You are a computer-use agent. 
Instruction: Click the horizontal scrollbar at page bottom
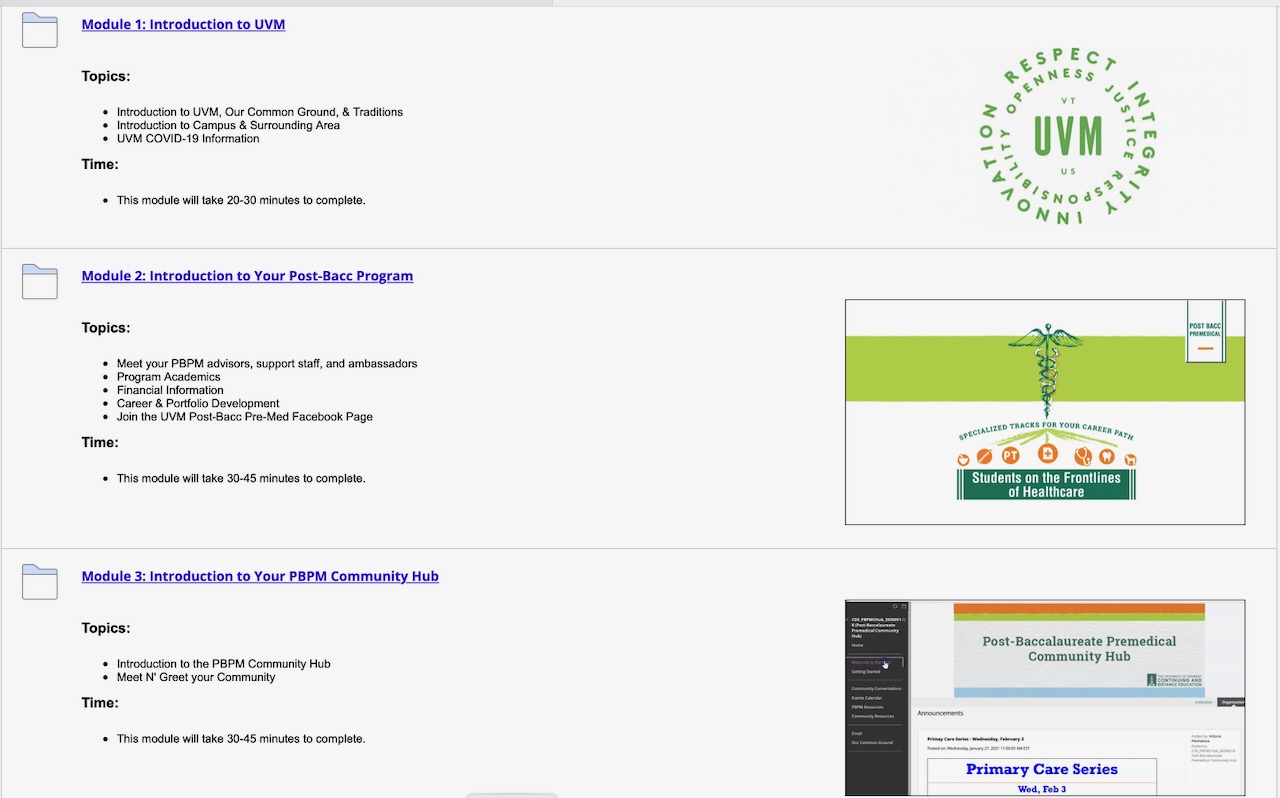pos(511,793)
